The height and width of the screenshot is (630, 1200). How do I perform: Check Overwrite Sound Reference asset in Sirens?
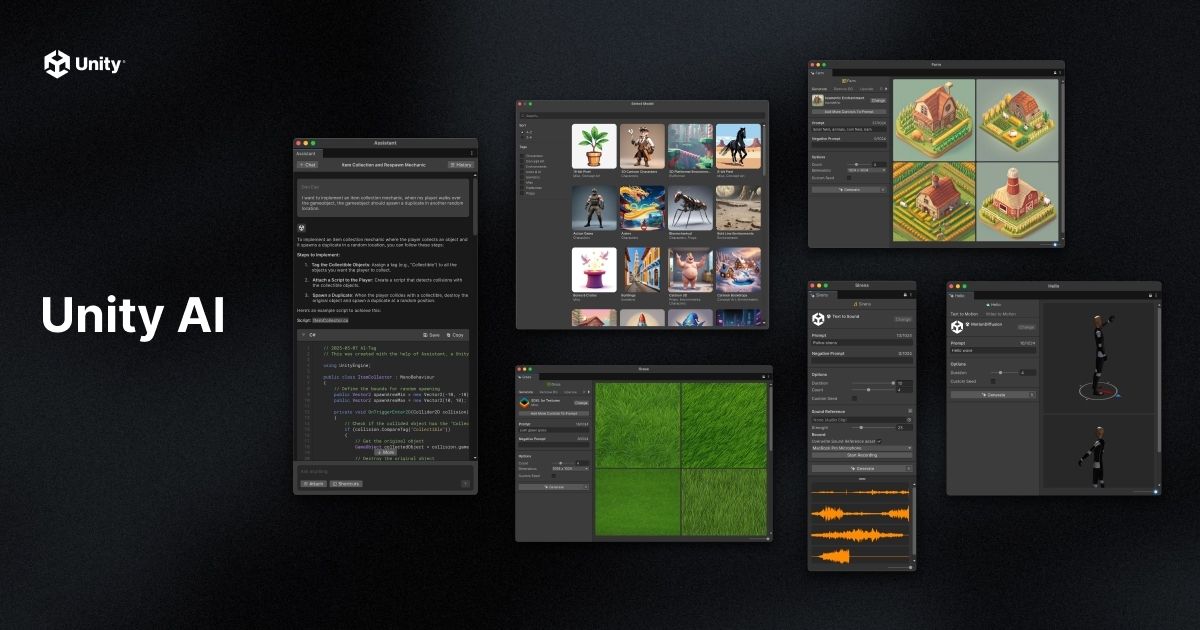880,441
